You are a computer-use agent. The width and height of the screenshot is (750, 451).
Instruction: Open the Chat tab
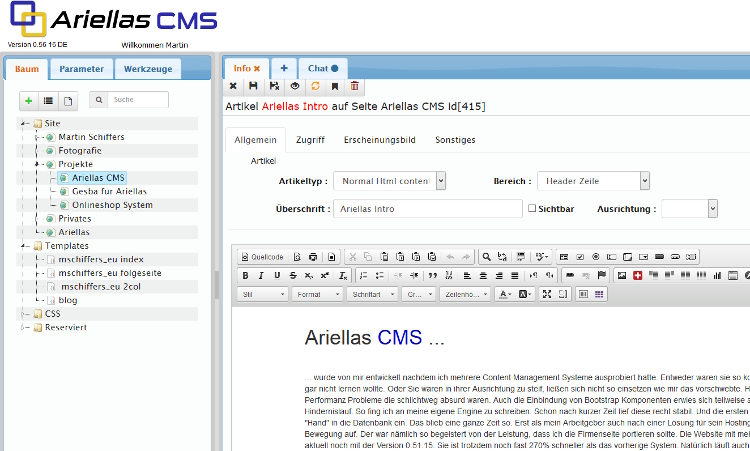pyautogui.click(x=323, y=68)
